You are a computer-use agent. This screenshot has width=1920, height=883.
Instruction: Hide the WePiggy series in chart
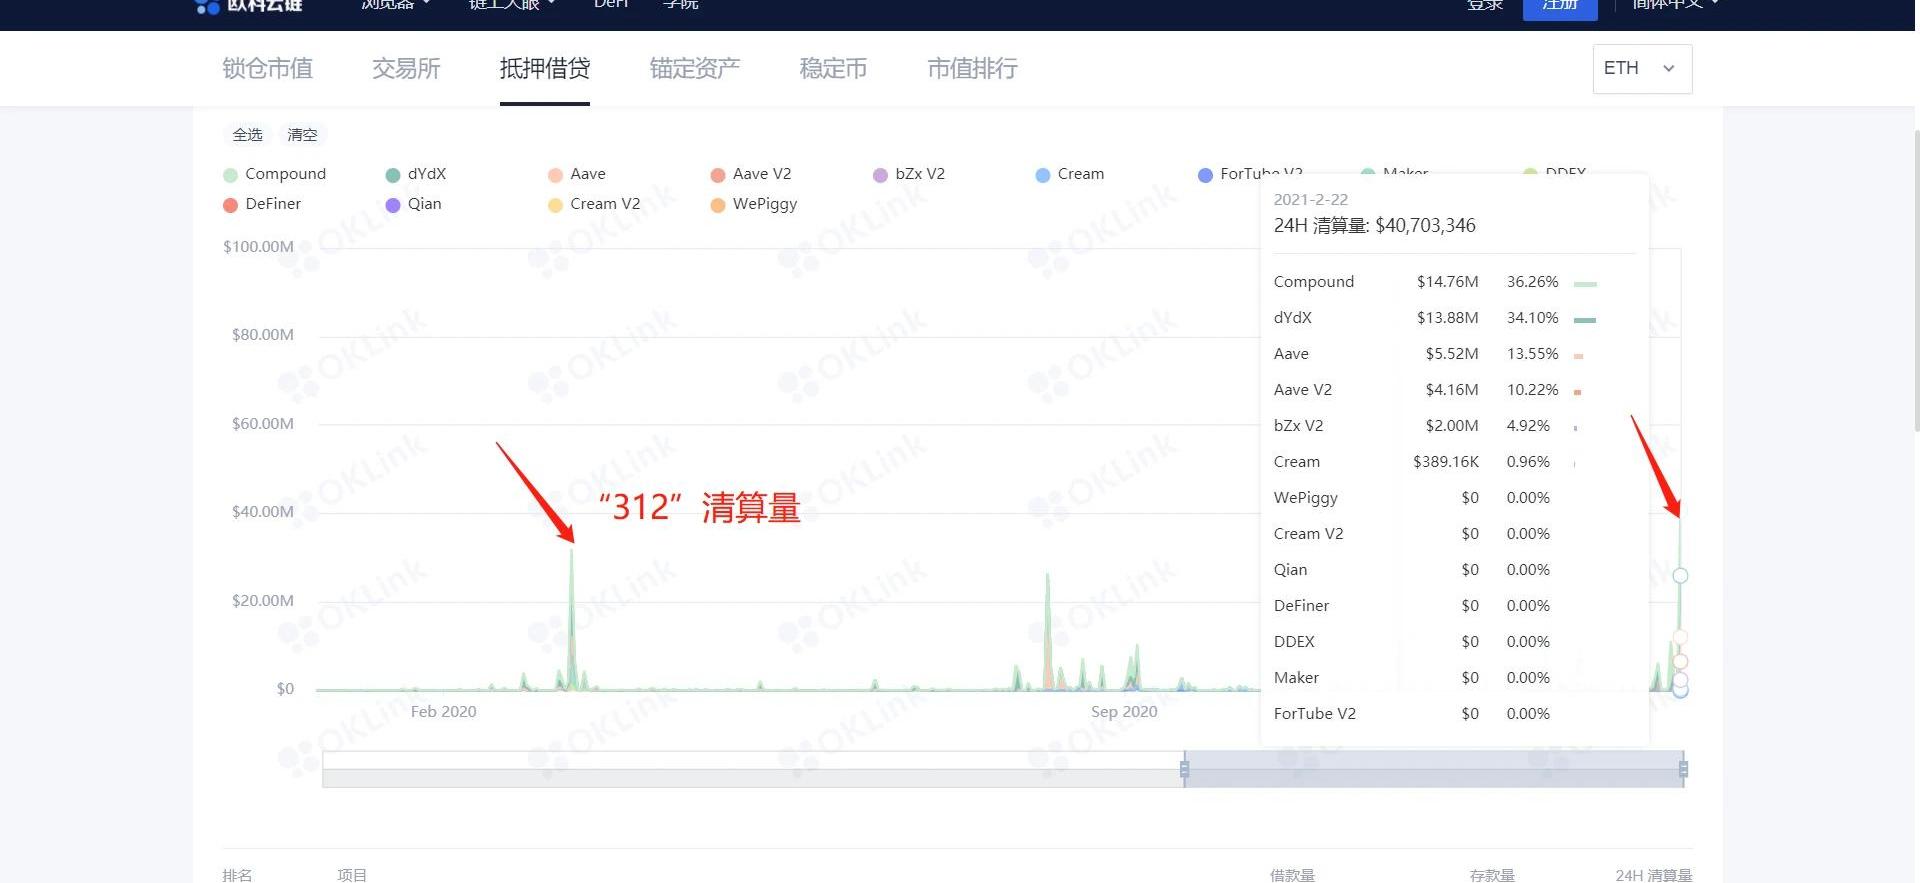[x=718, y=205]
